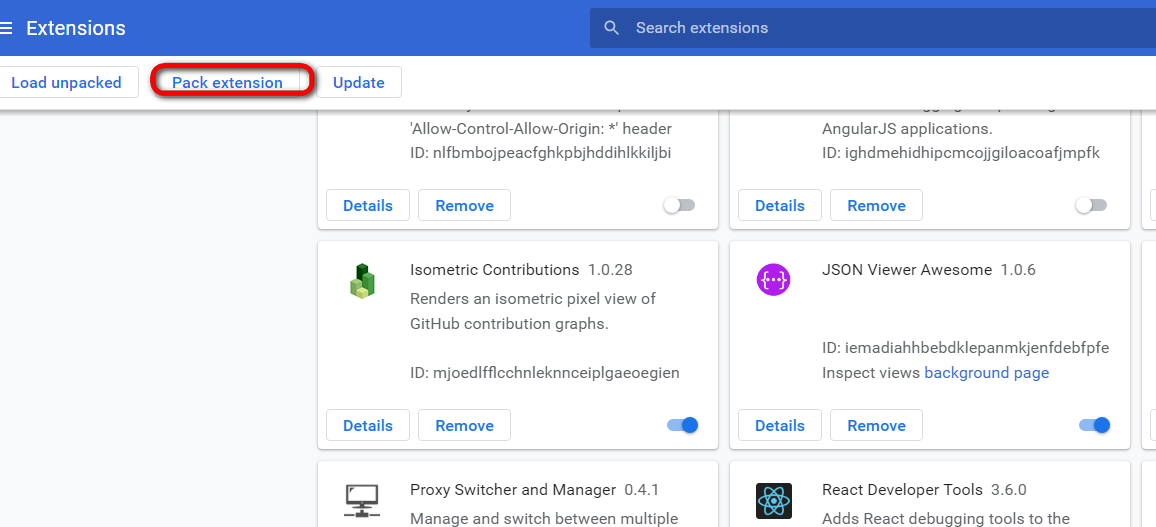Click the Isometric Contributions green cubes icon
The width and height of the screenshot is (1156, 527).
(362, 280)
